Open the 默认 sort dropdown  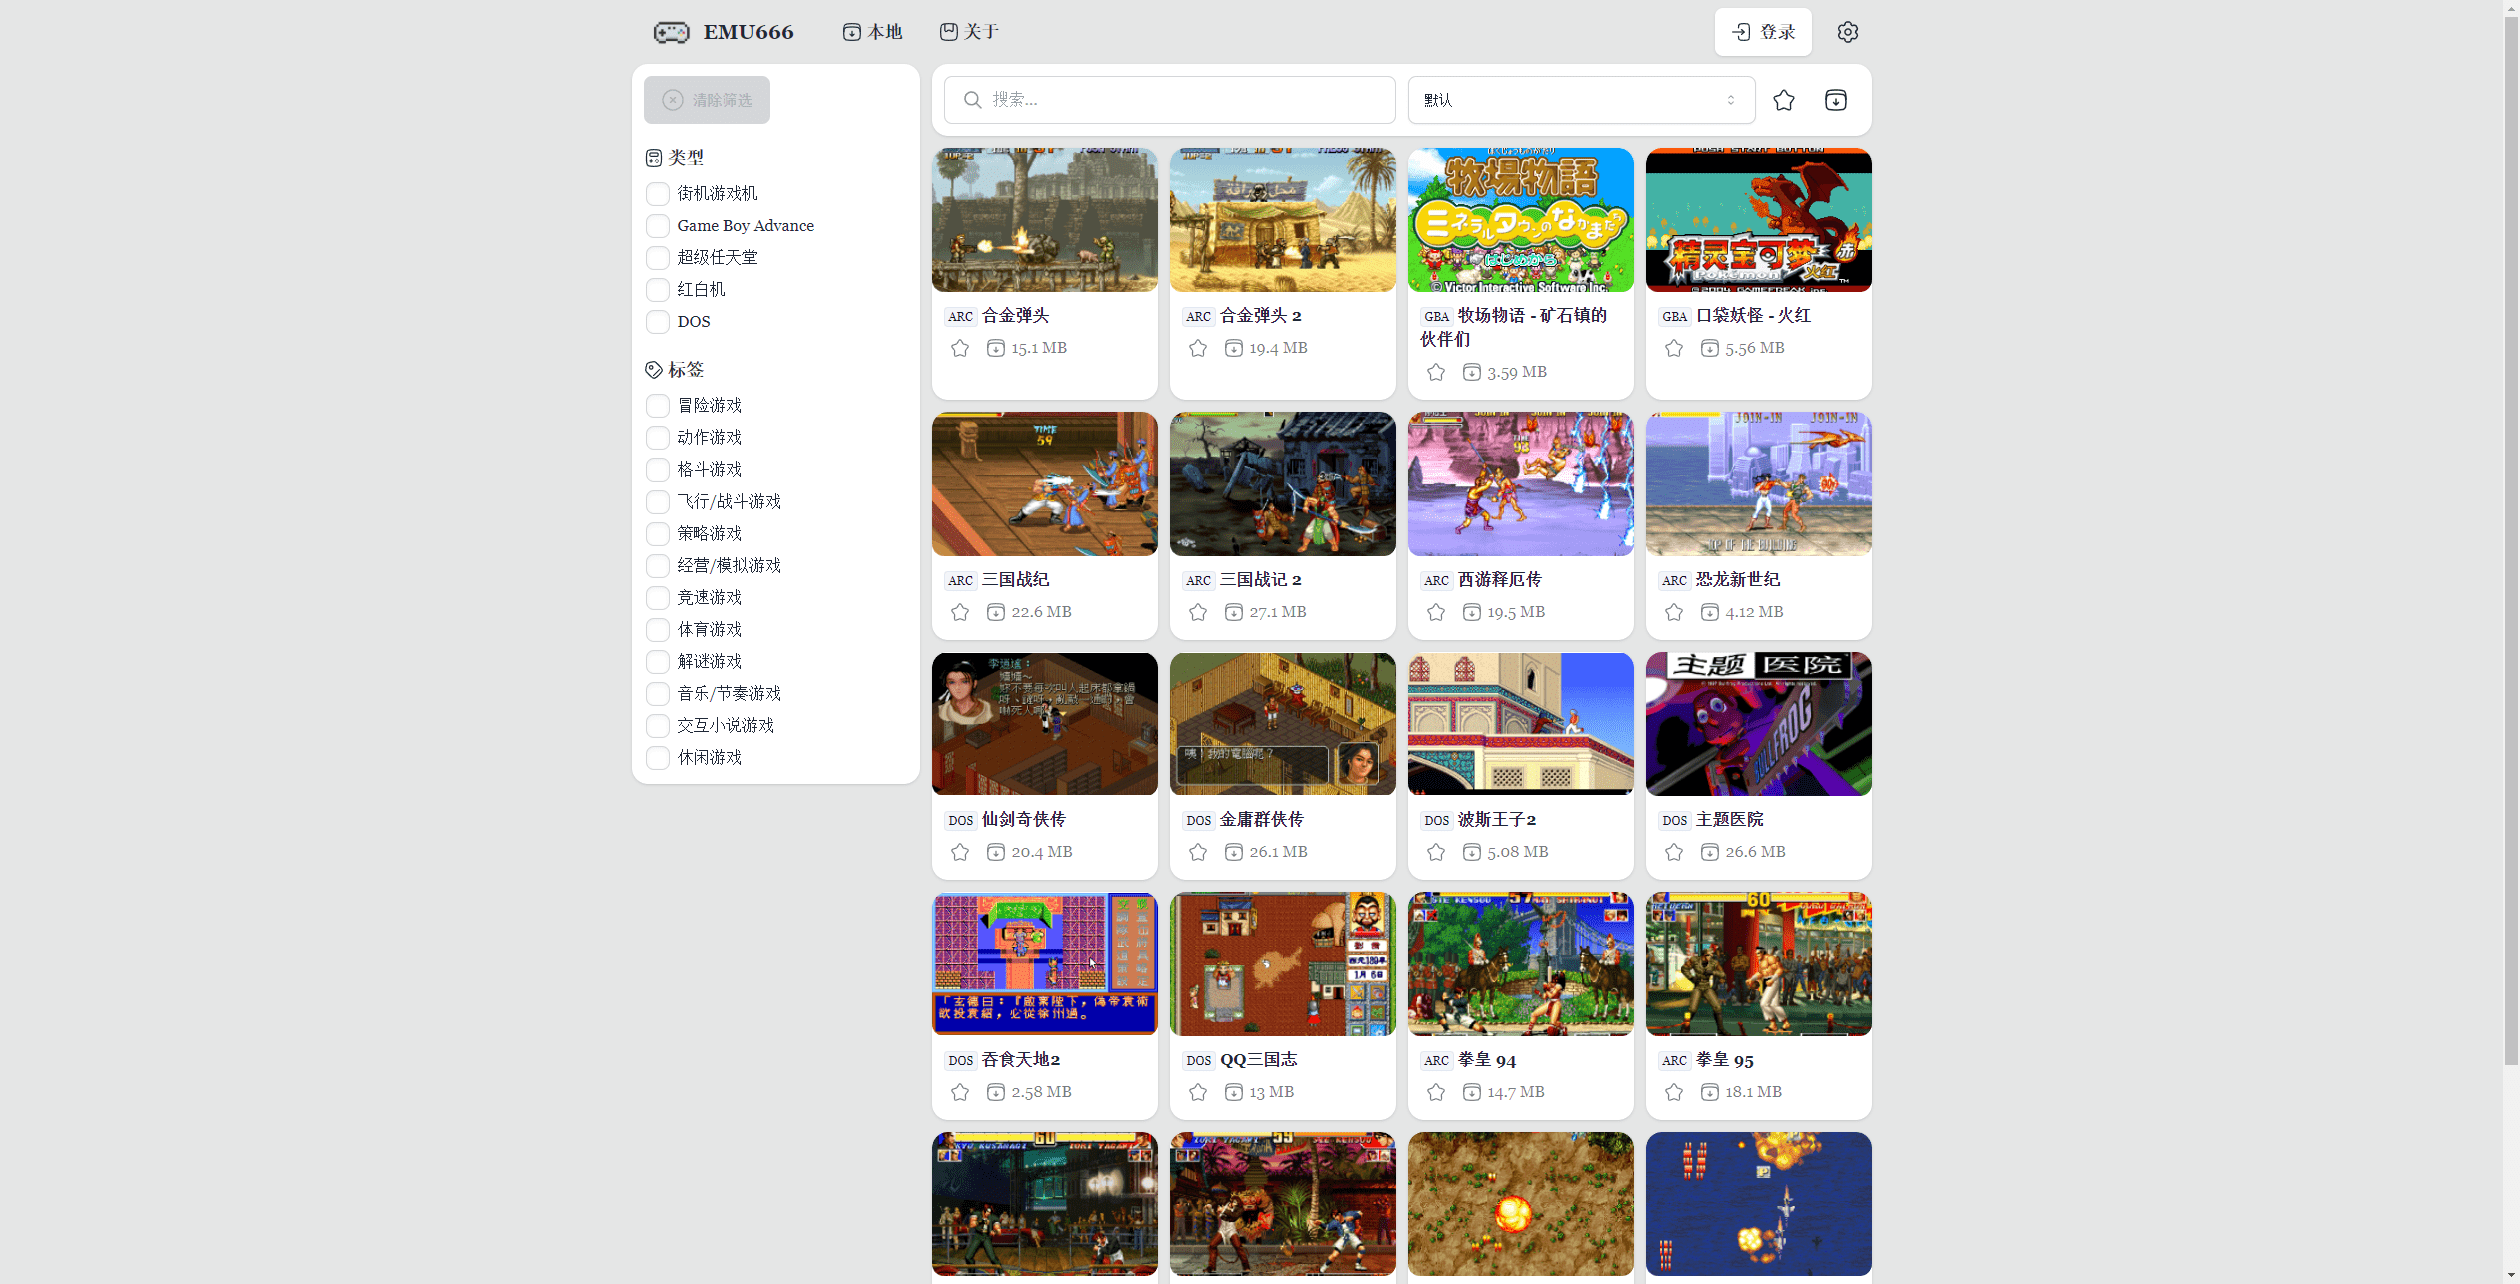1581,100
